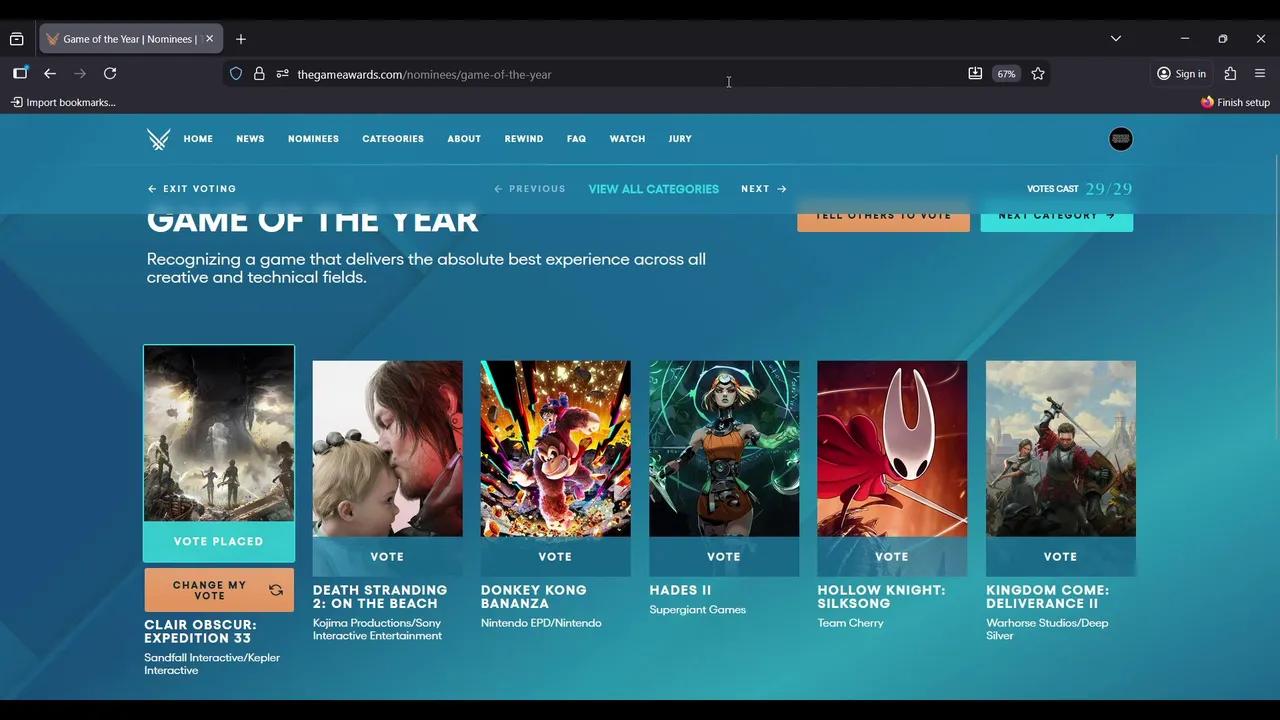Click the Change My Vote button
This screenshot has height=720, width=1280.
[x=219, y=590]
